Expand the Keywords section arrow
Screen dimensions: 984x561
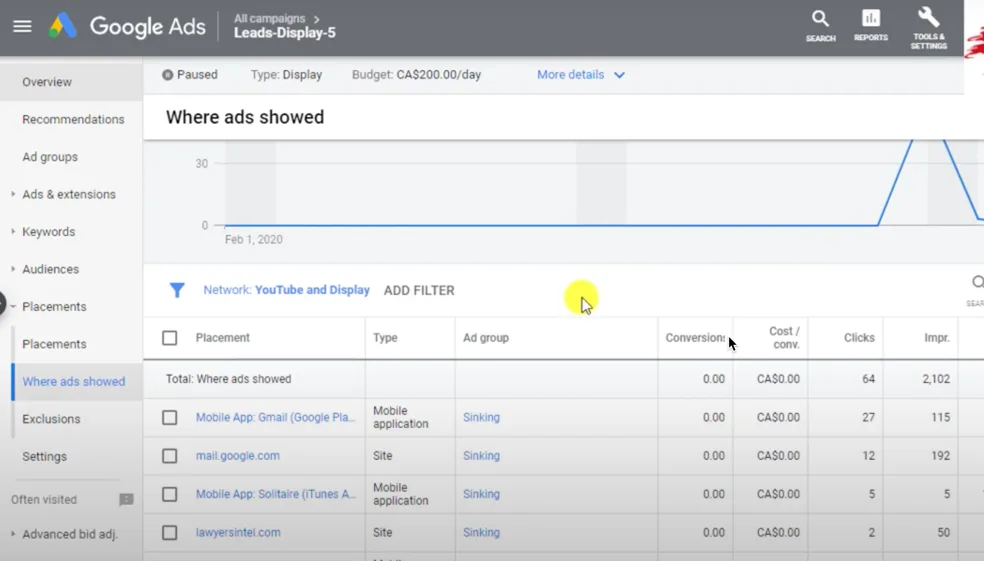coord(13,232)
